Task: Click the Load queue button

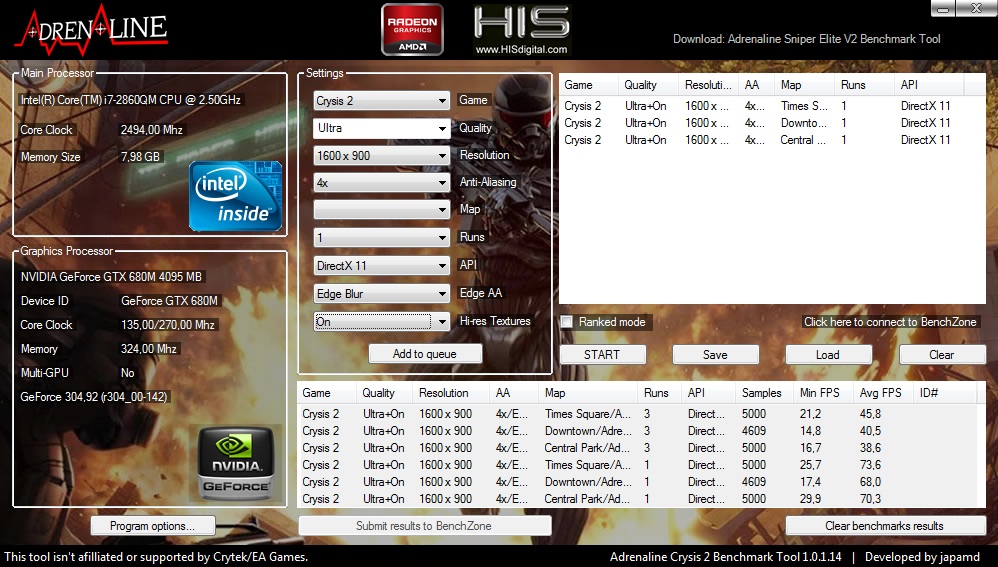Action: click(x=828, y=354)
